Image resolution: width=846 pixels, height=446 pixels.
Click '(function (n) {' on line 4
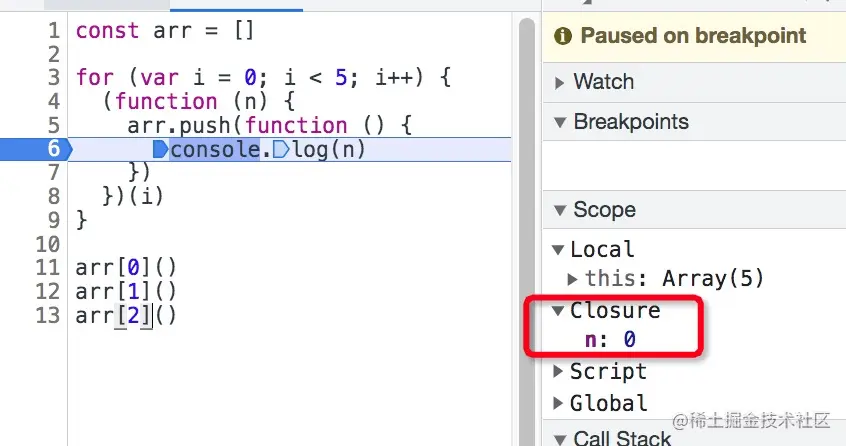point(198,101)
